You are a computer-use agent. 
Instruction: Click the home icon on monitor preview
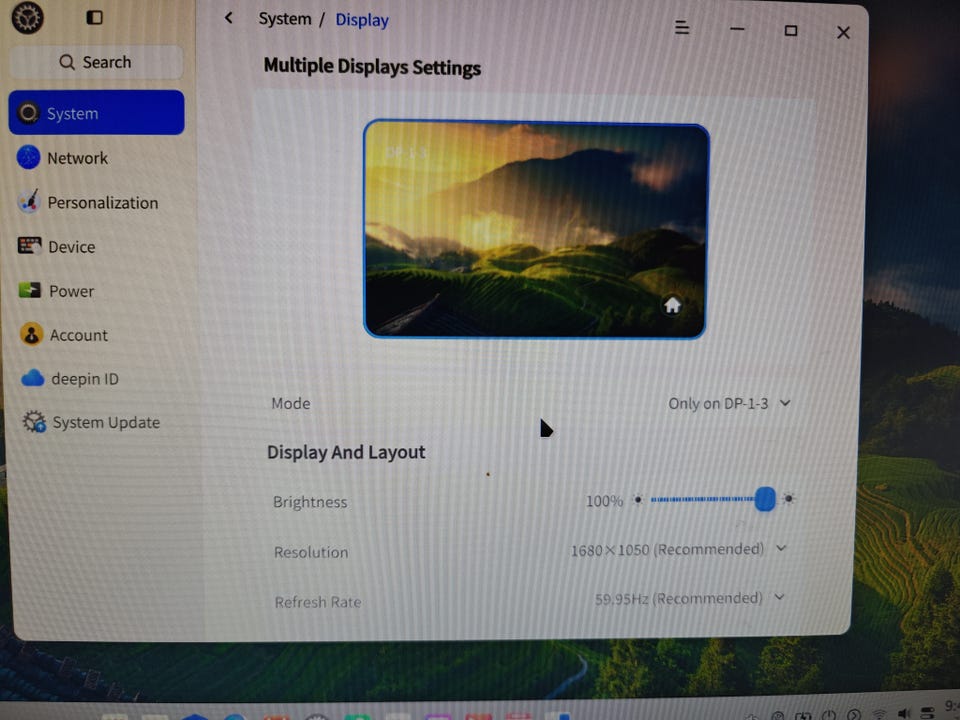point(672,305)
